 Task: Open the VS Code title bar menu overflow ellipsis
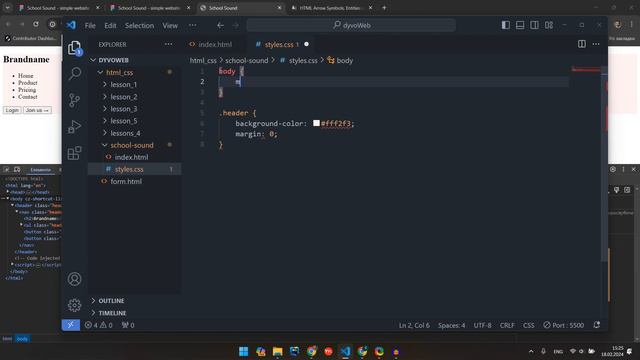192,25
